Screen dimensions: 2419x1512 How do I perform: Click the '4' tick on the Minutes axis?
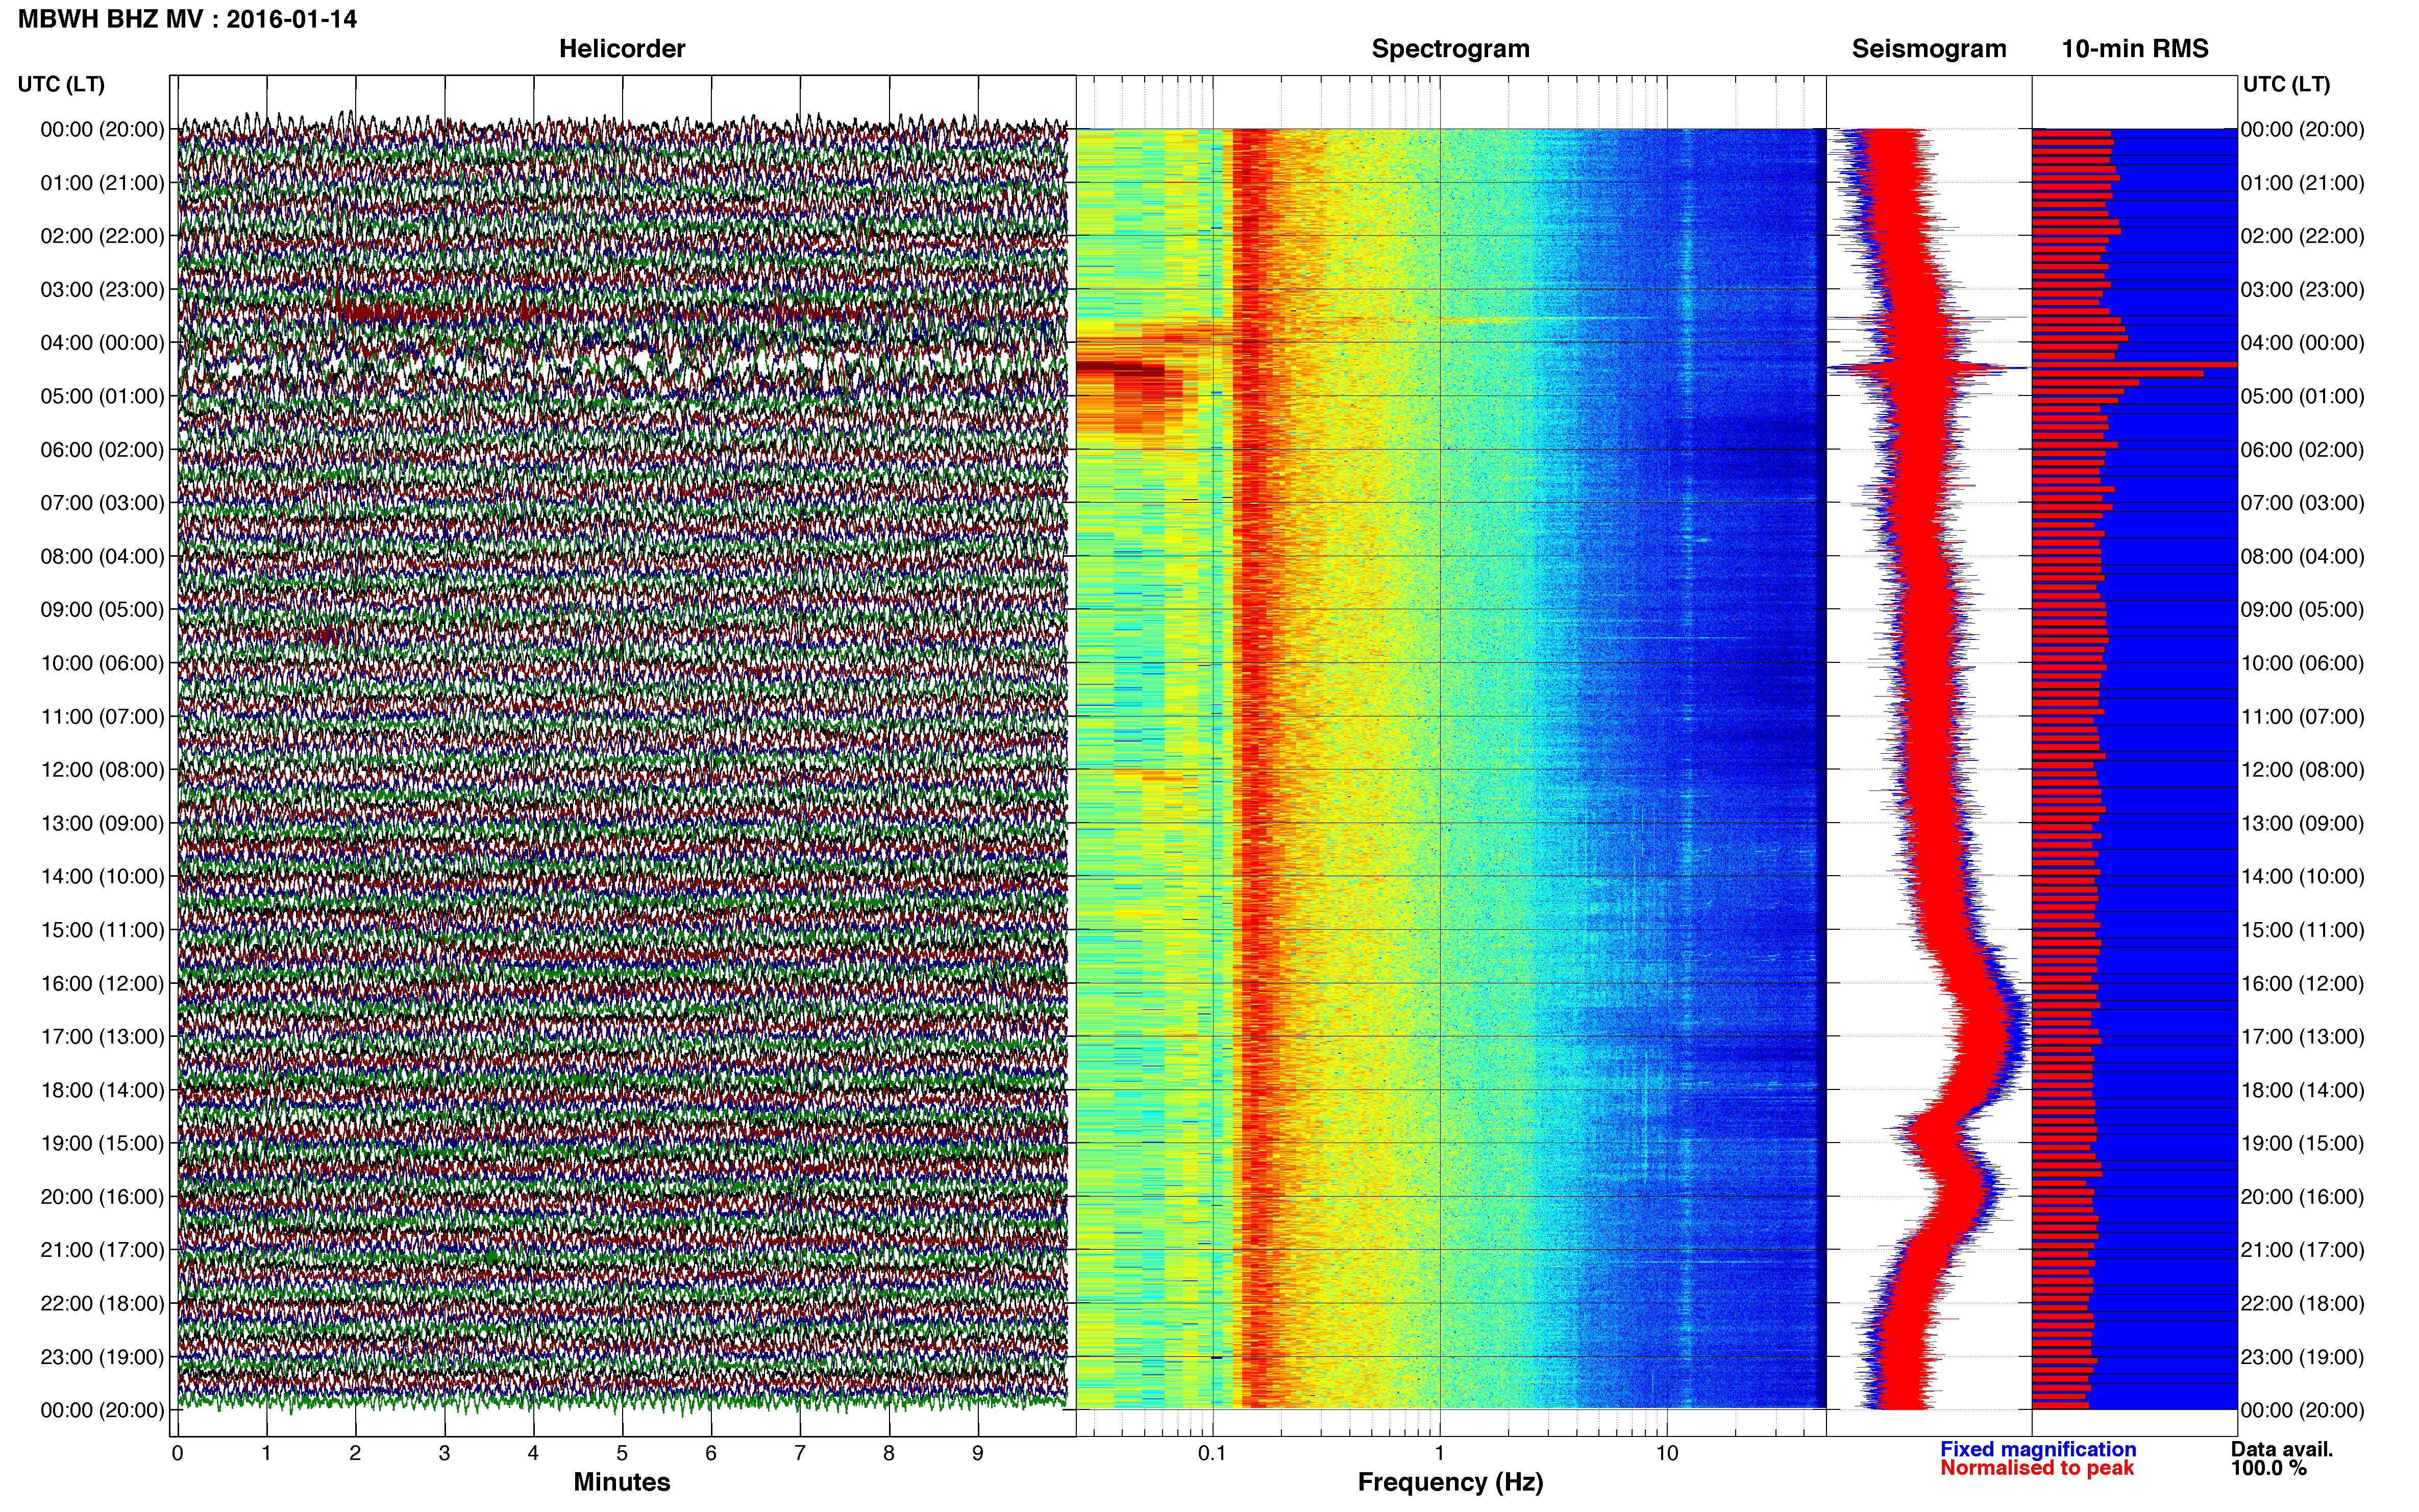click(x=533, y=1454)
